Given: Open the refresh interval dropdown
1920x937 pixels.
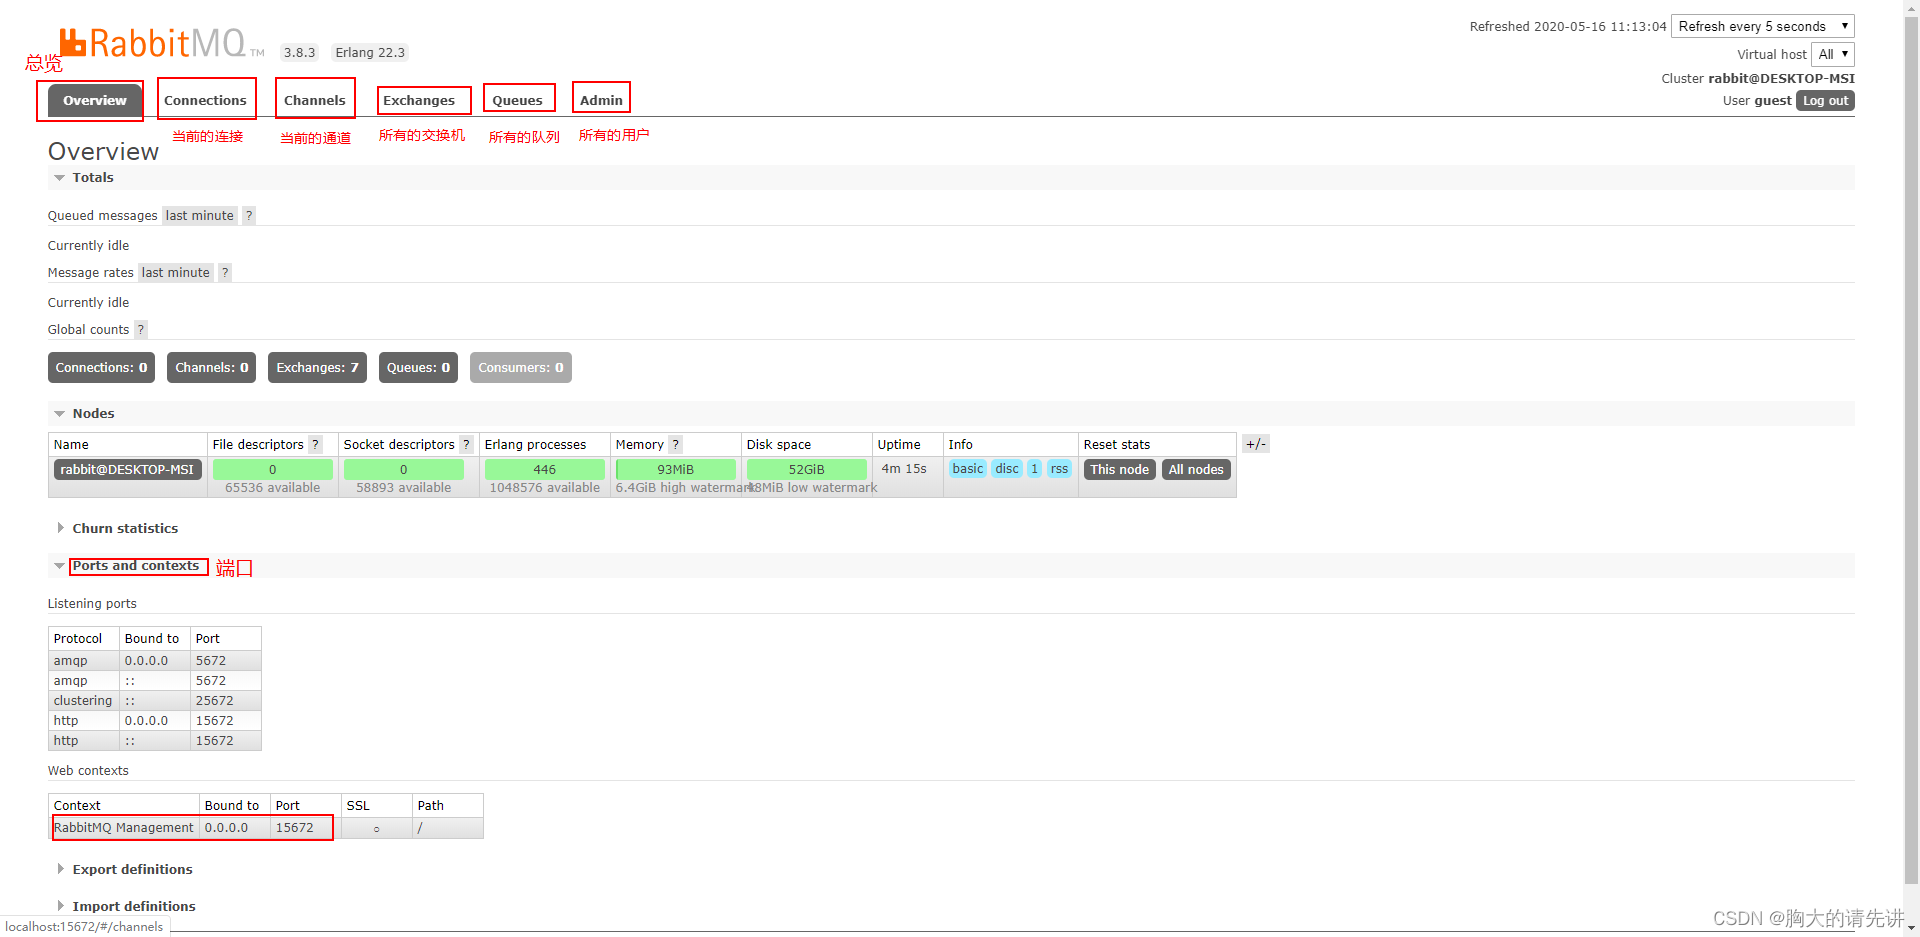Looking at the screenshot, I should 1763,26.
